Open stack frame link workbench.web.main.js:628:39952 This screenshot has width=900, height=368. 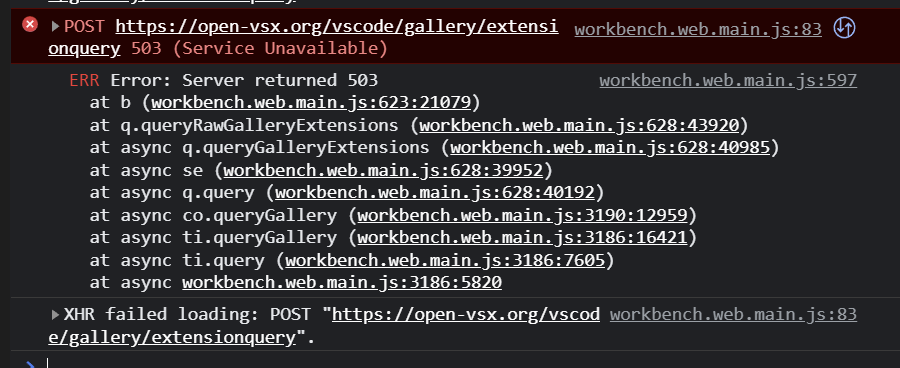coord(383,171)
